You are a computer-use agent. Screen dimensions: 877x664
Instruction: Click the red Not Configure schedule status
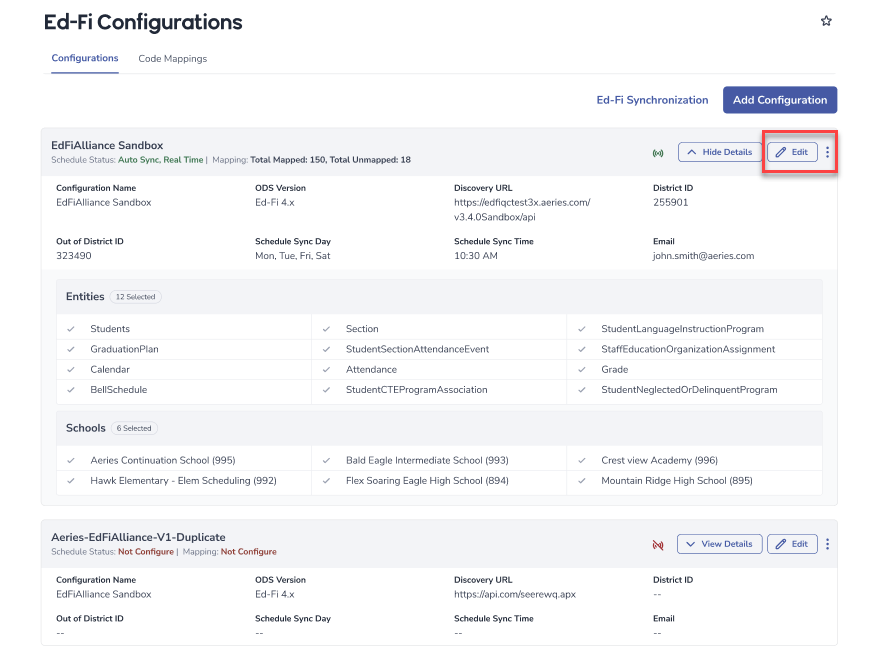(x=146, y=552)
